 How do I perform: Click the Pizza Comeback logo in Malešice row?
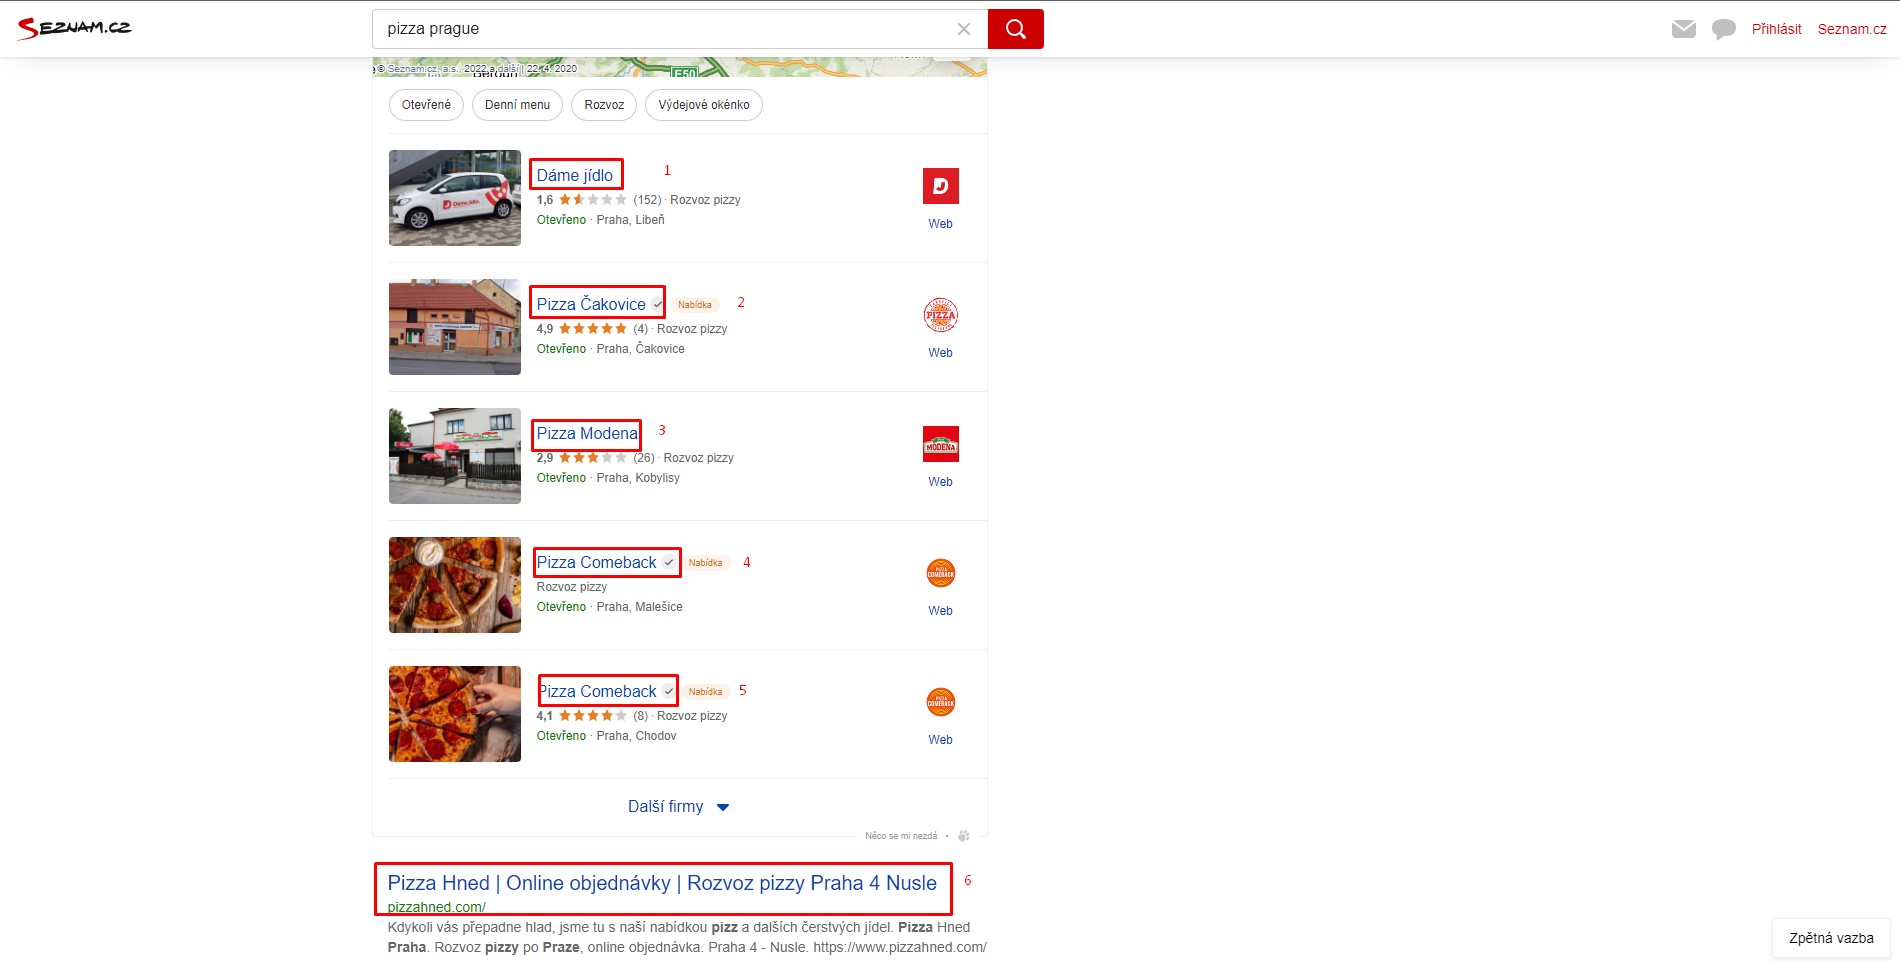(940, 573)
